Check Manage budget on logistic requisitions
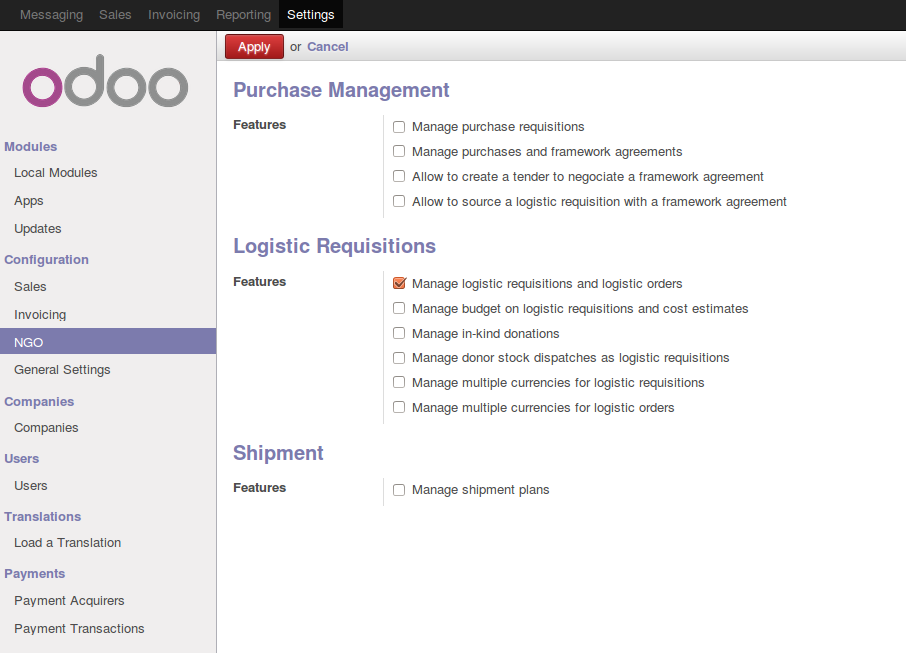906x653 pixels. click(399, 309)
